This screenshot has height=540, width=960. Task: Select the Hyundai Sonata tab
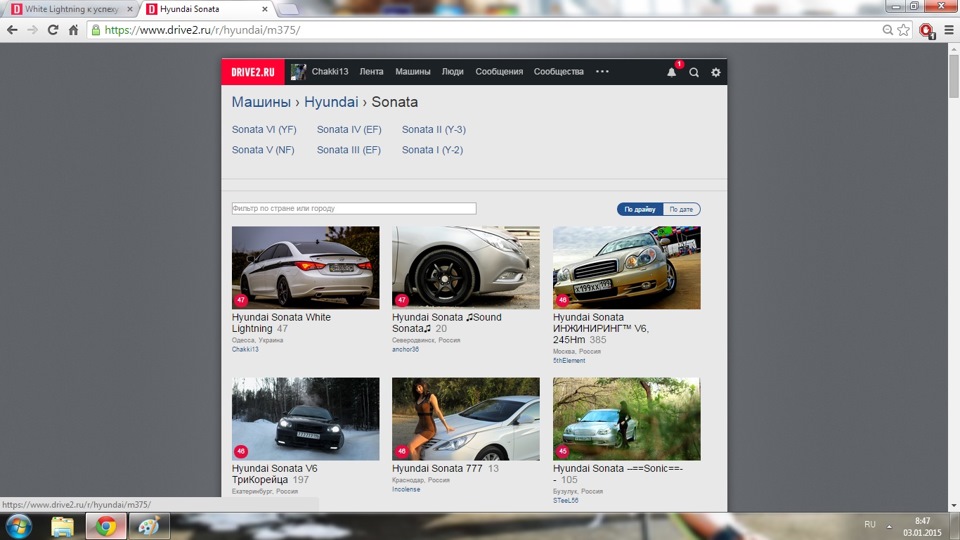207,9
